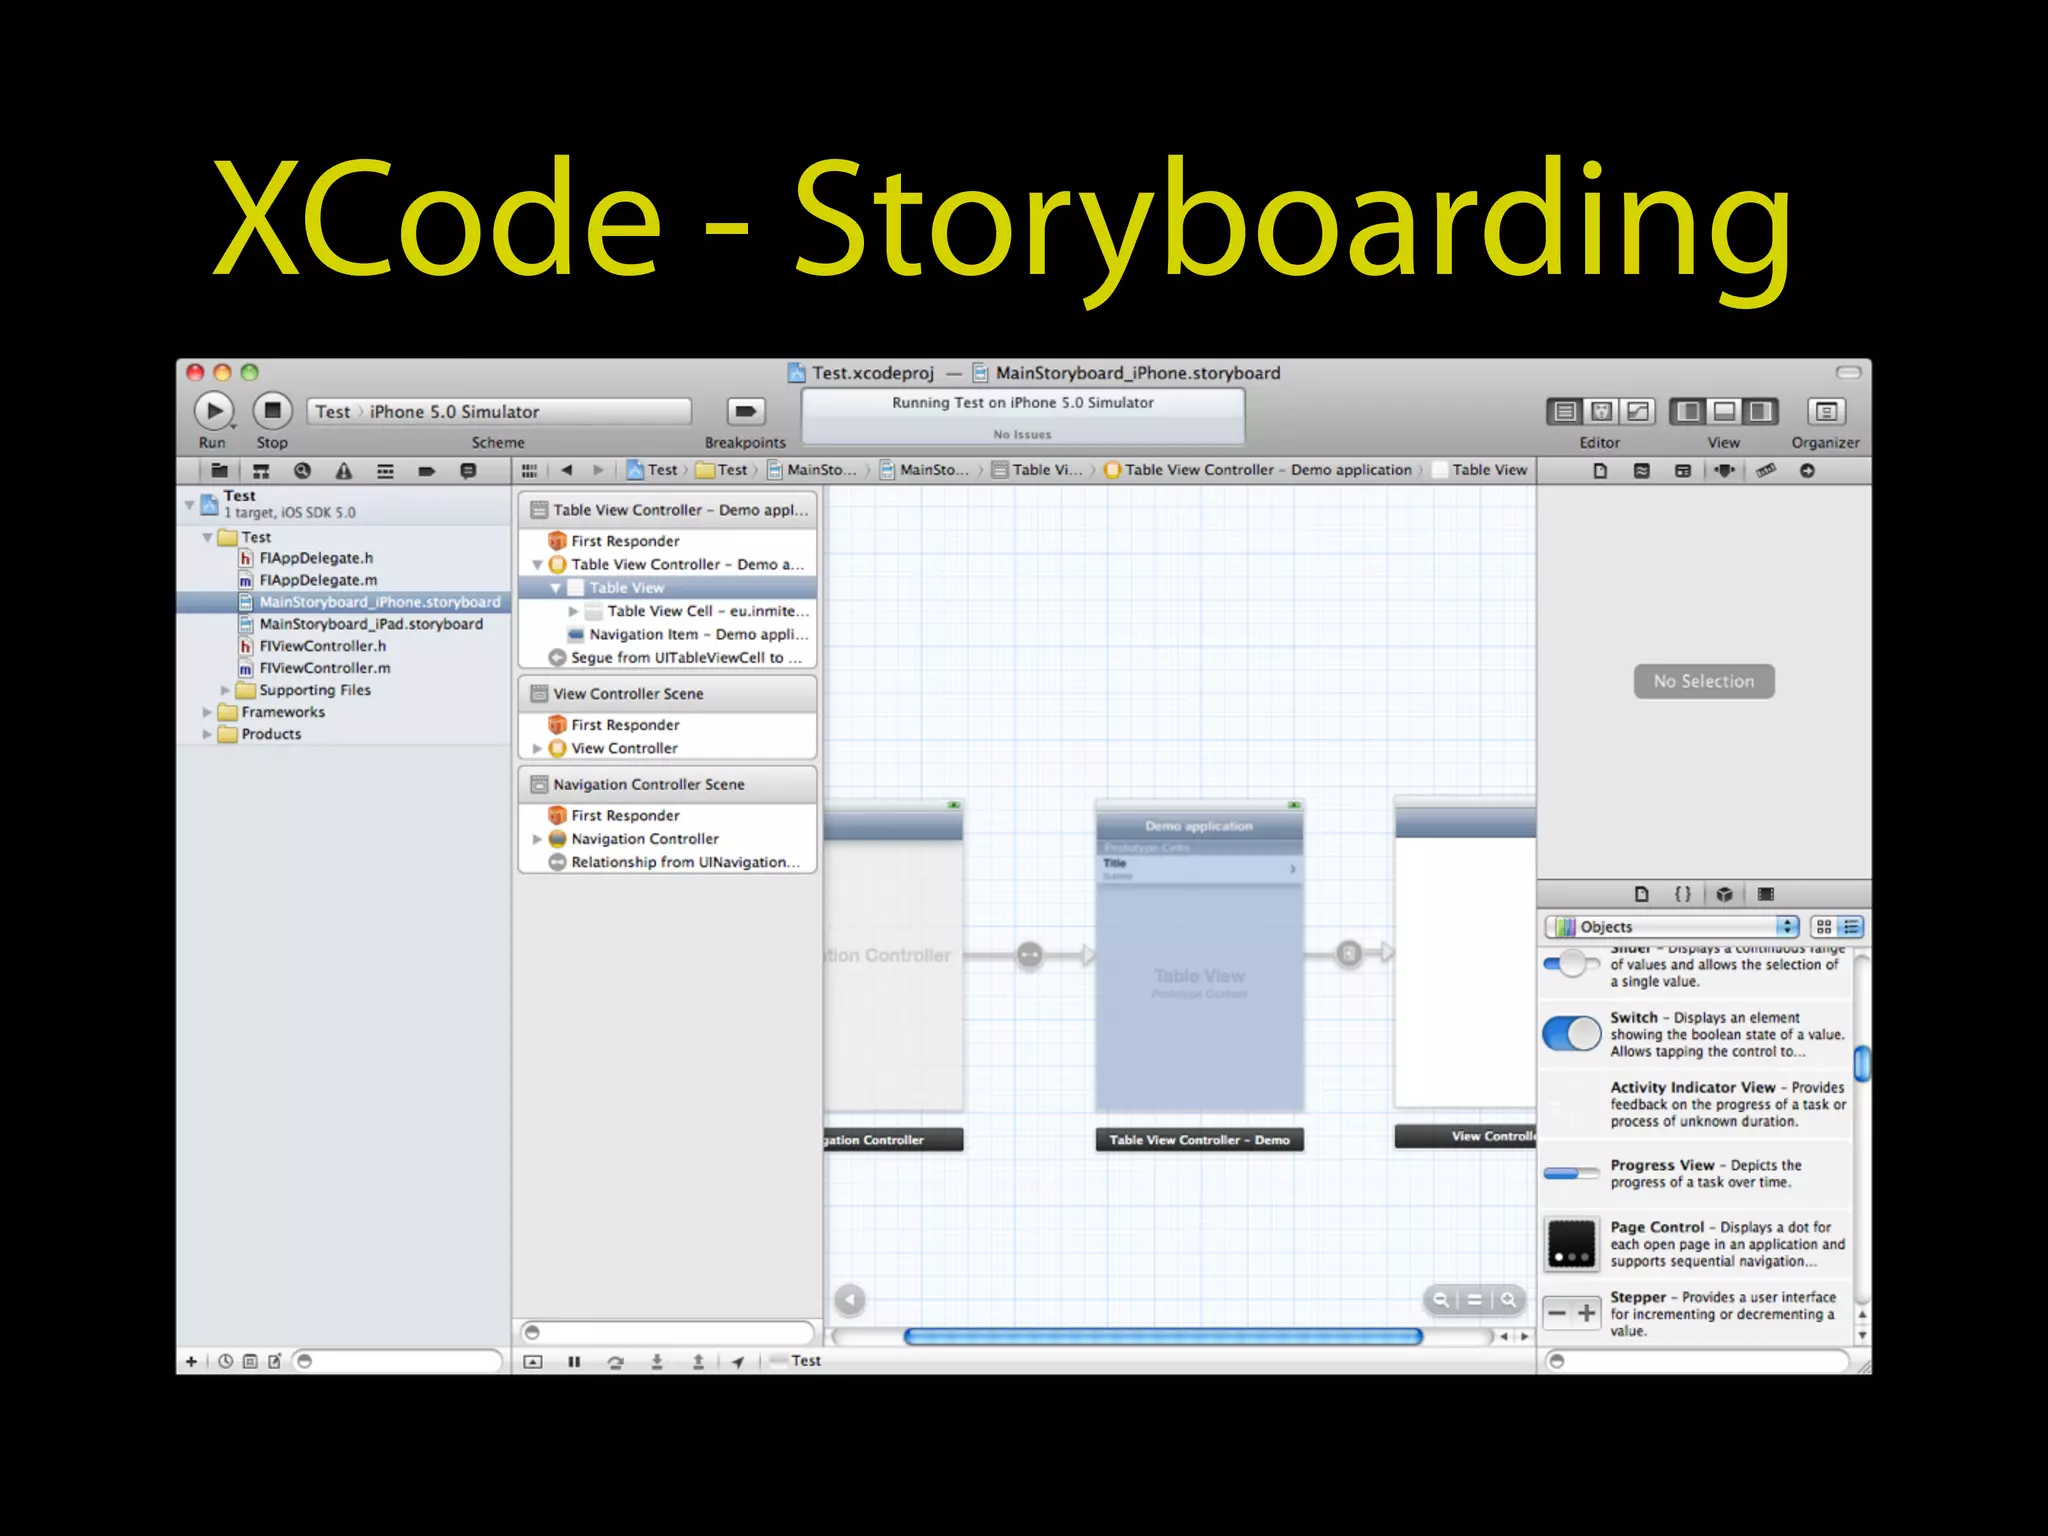Reset storyboard canvas zoom to actual size
2048x1536 pixels.
coord(1475,1300)
